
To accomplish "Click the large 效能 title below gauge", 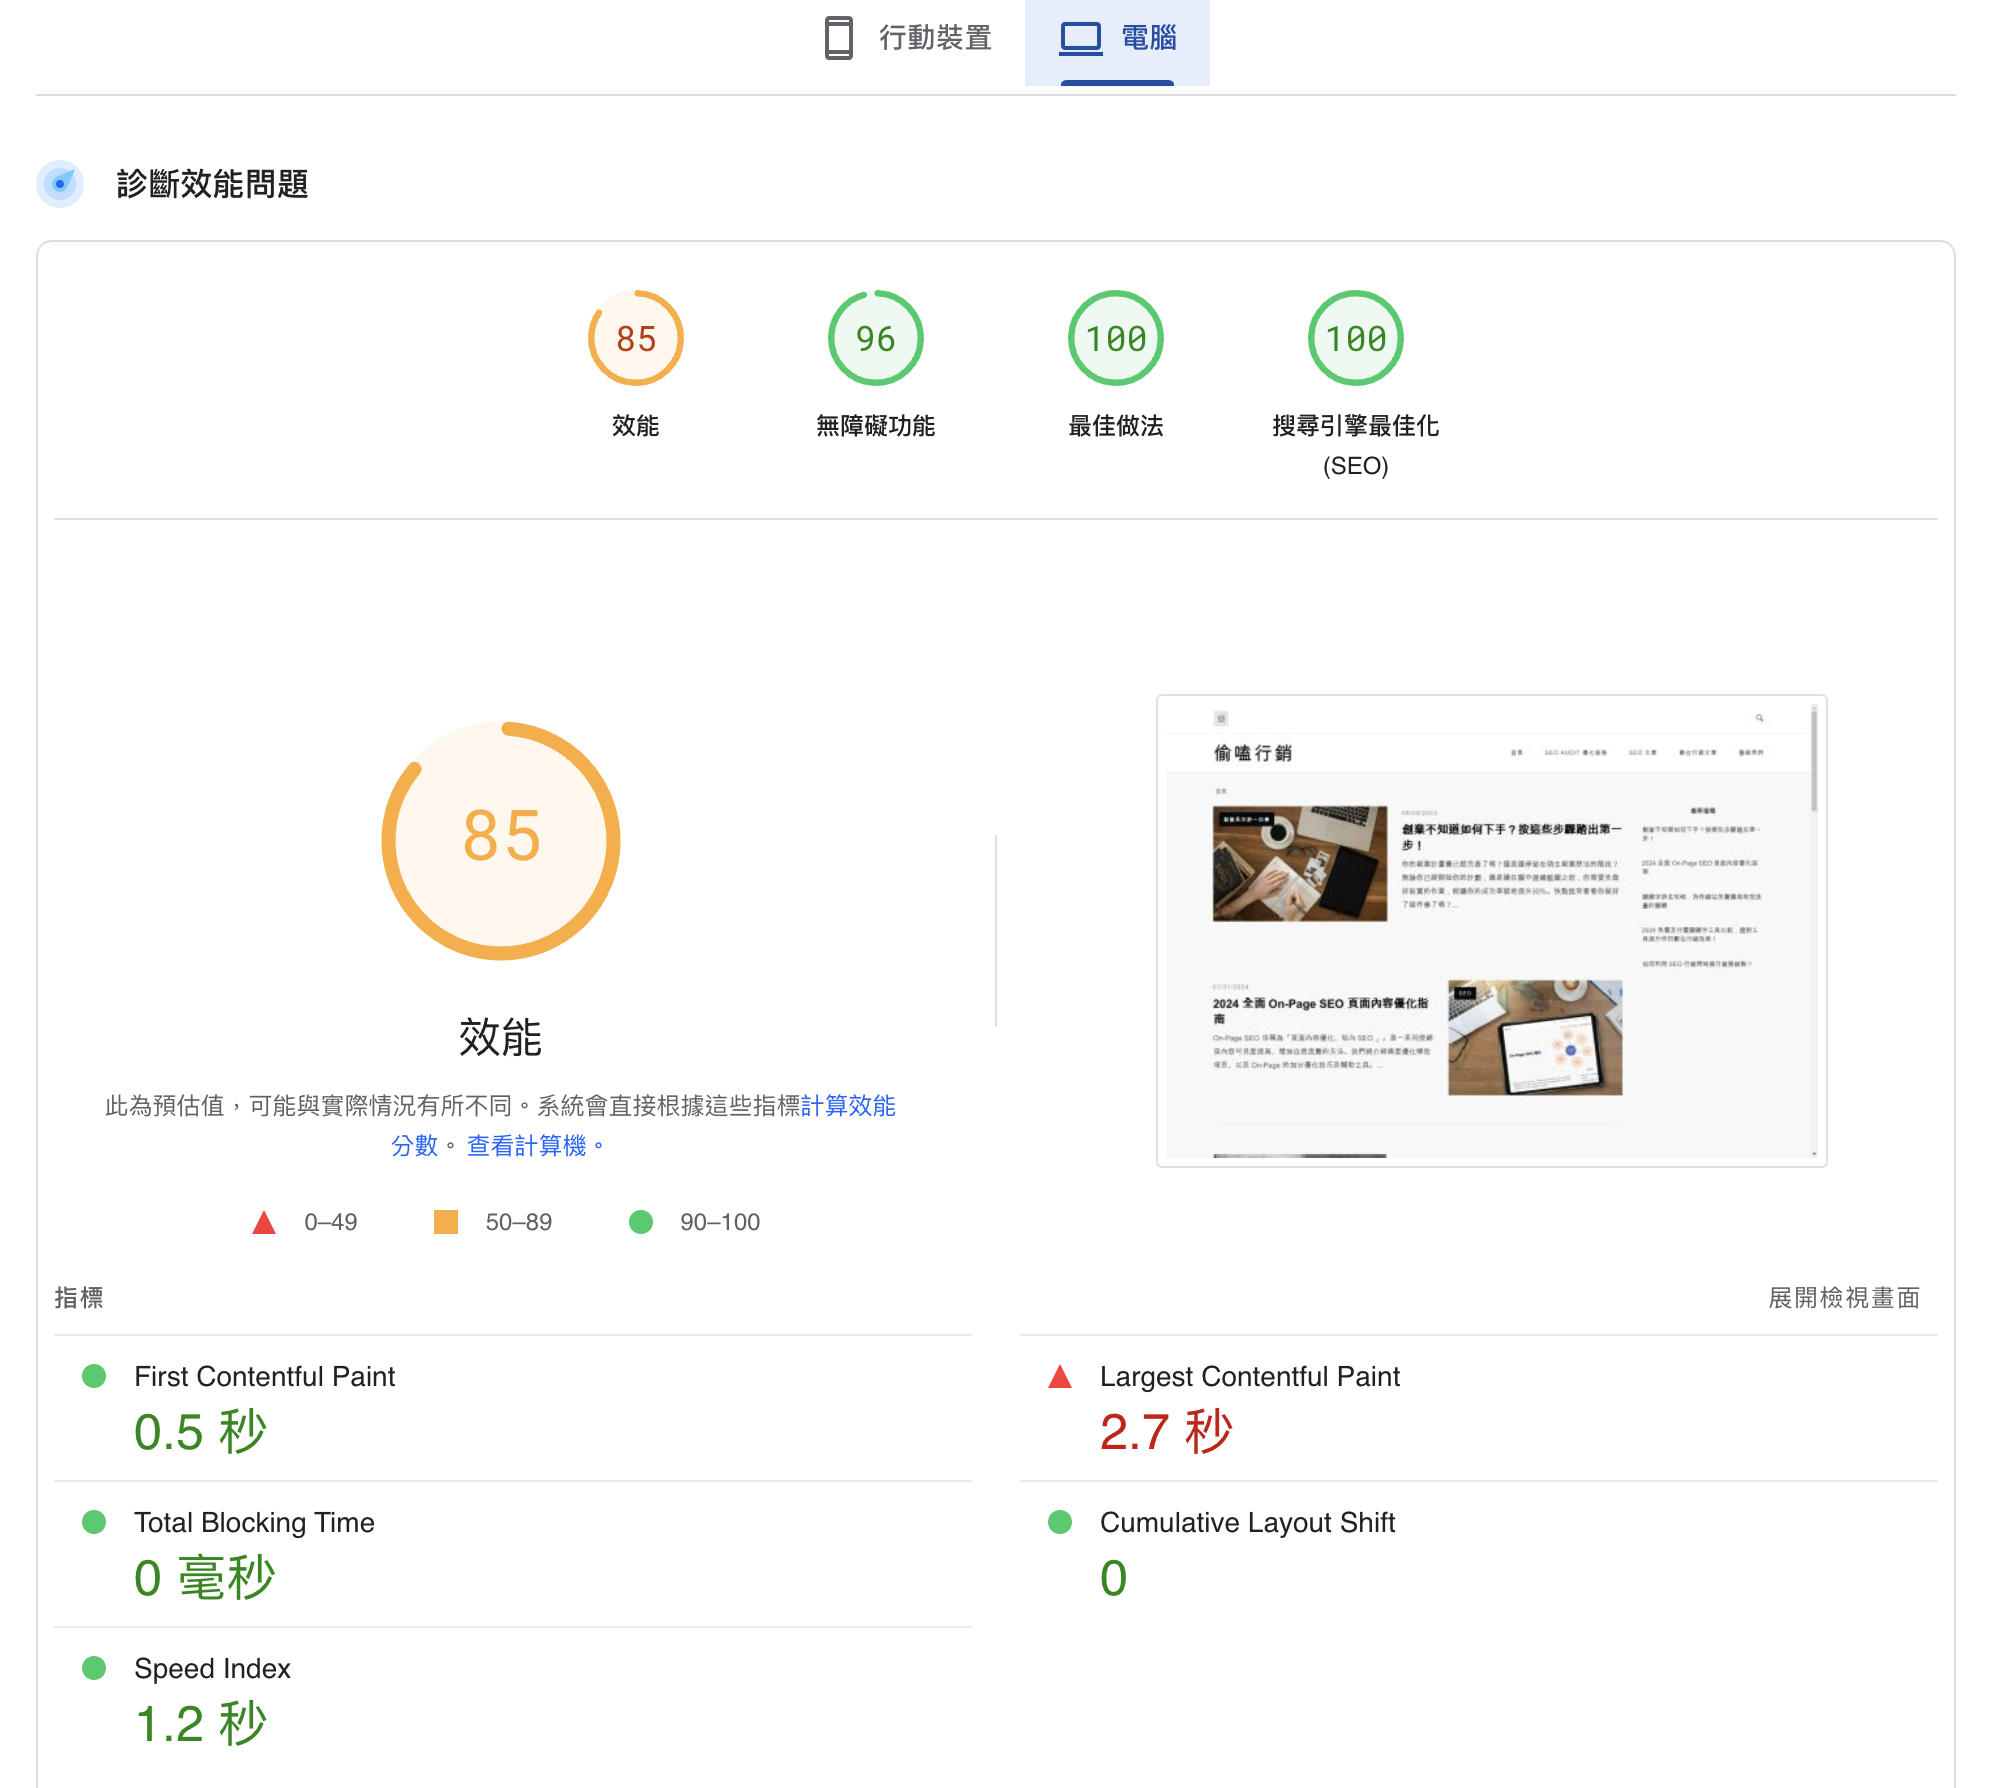I will click(500, 1037).
